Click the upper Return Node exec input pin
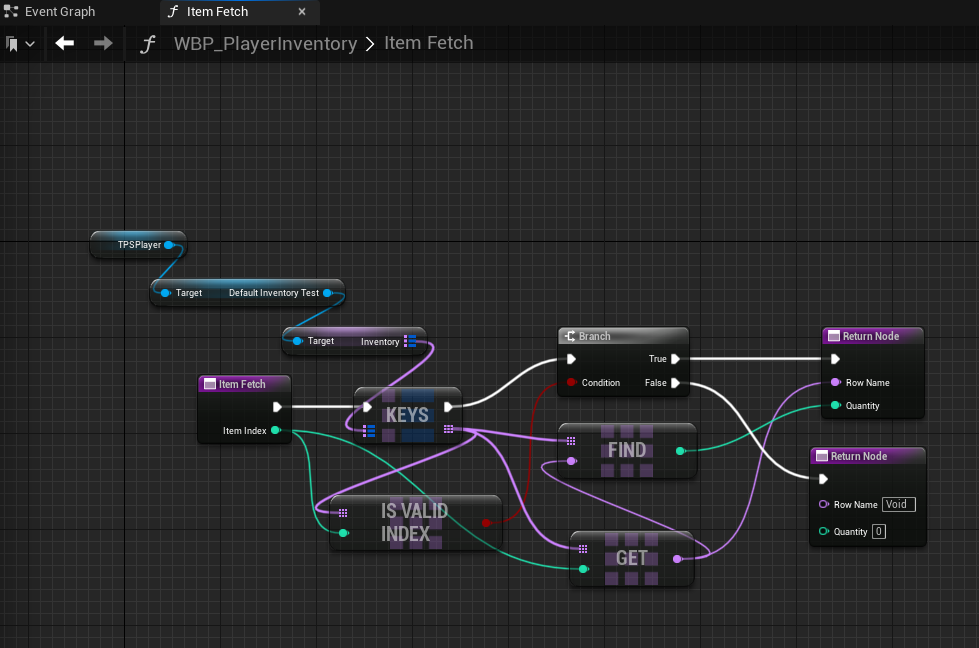Image resolution: width=979 pixels, height=648 pixels. coord(835,359)
